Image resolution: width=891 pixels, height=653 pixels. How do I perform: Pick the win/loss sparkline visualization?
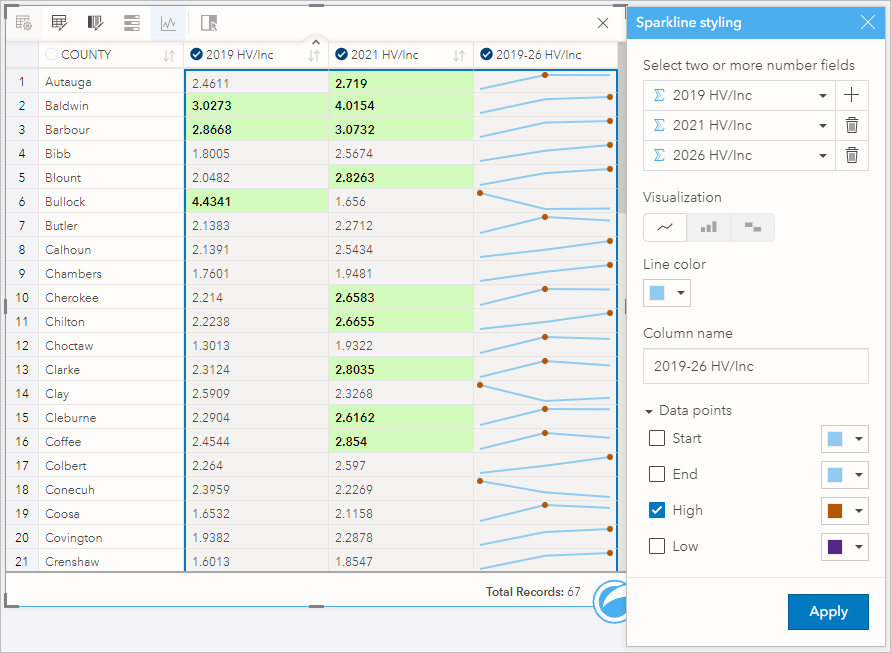752,227
